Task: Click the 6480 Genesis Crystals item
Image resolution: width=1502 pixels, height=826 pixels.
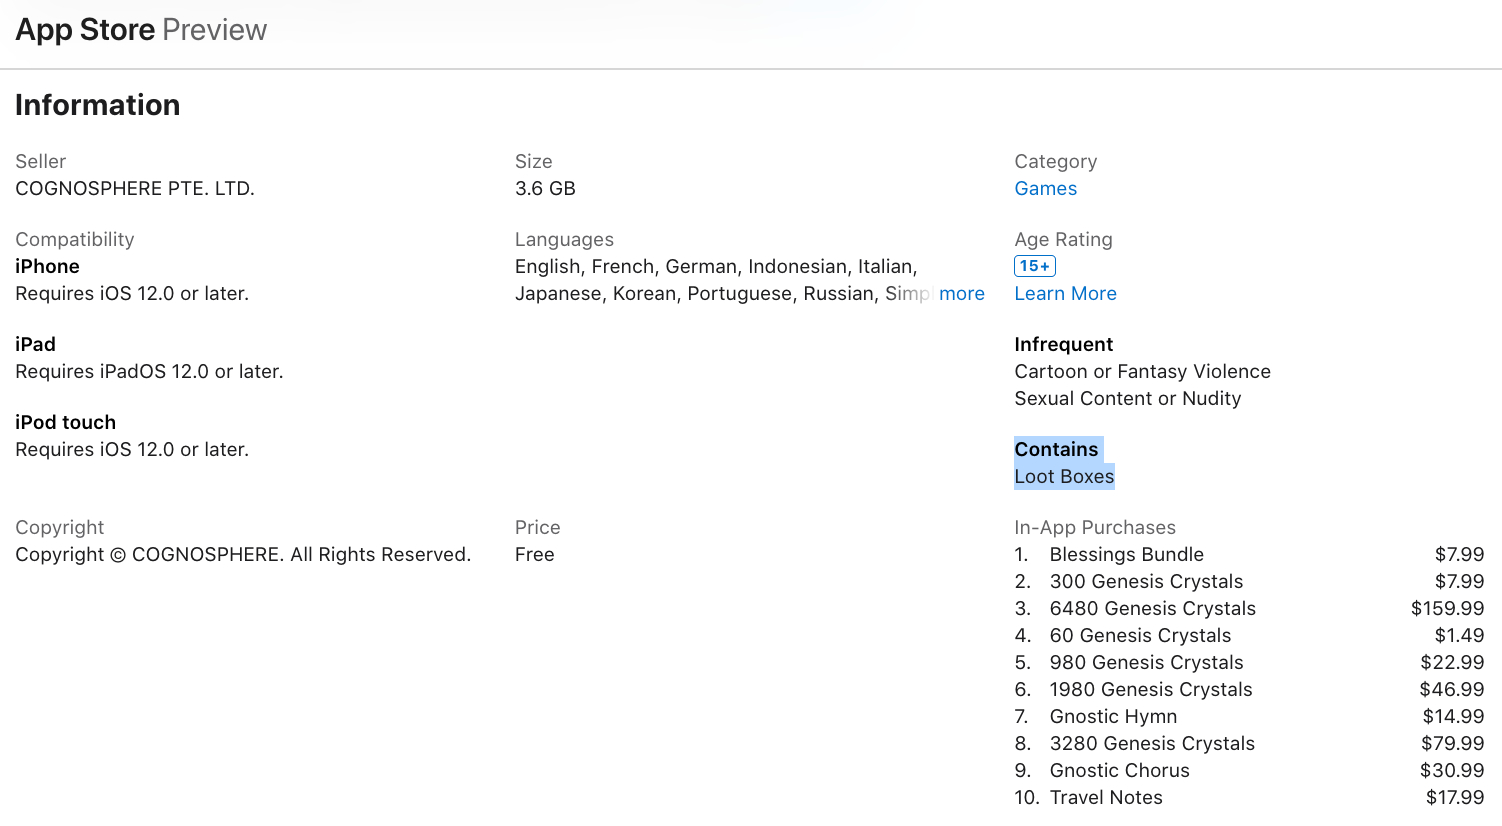Action: coord(1152,609)
